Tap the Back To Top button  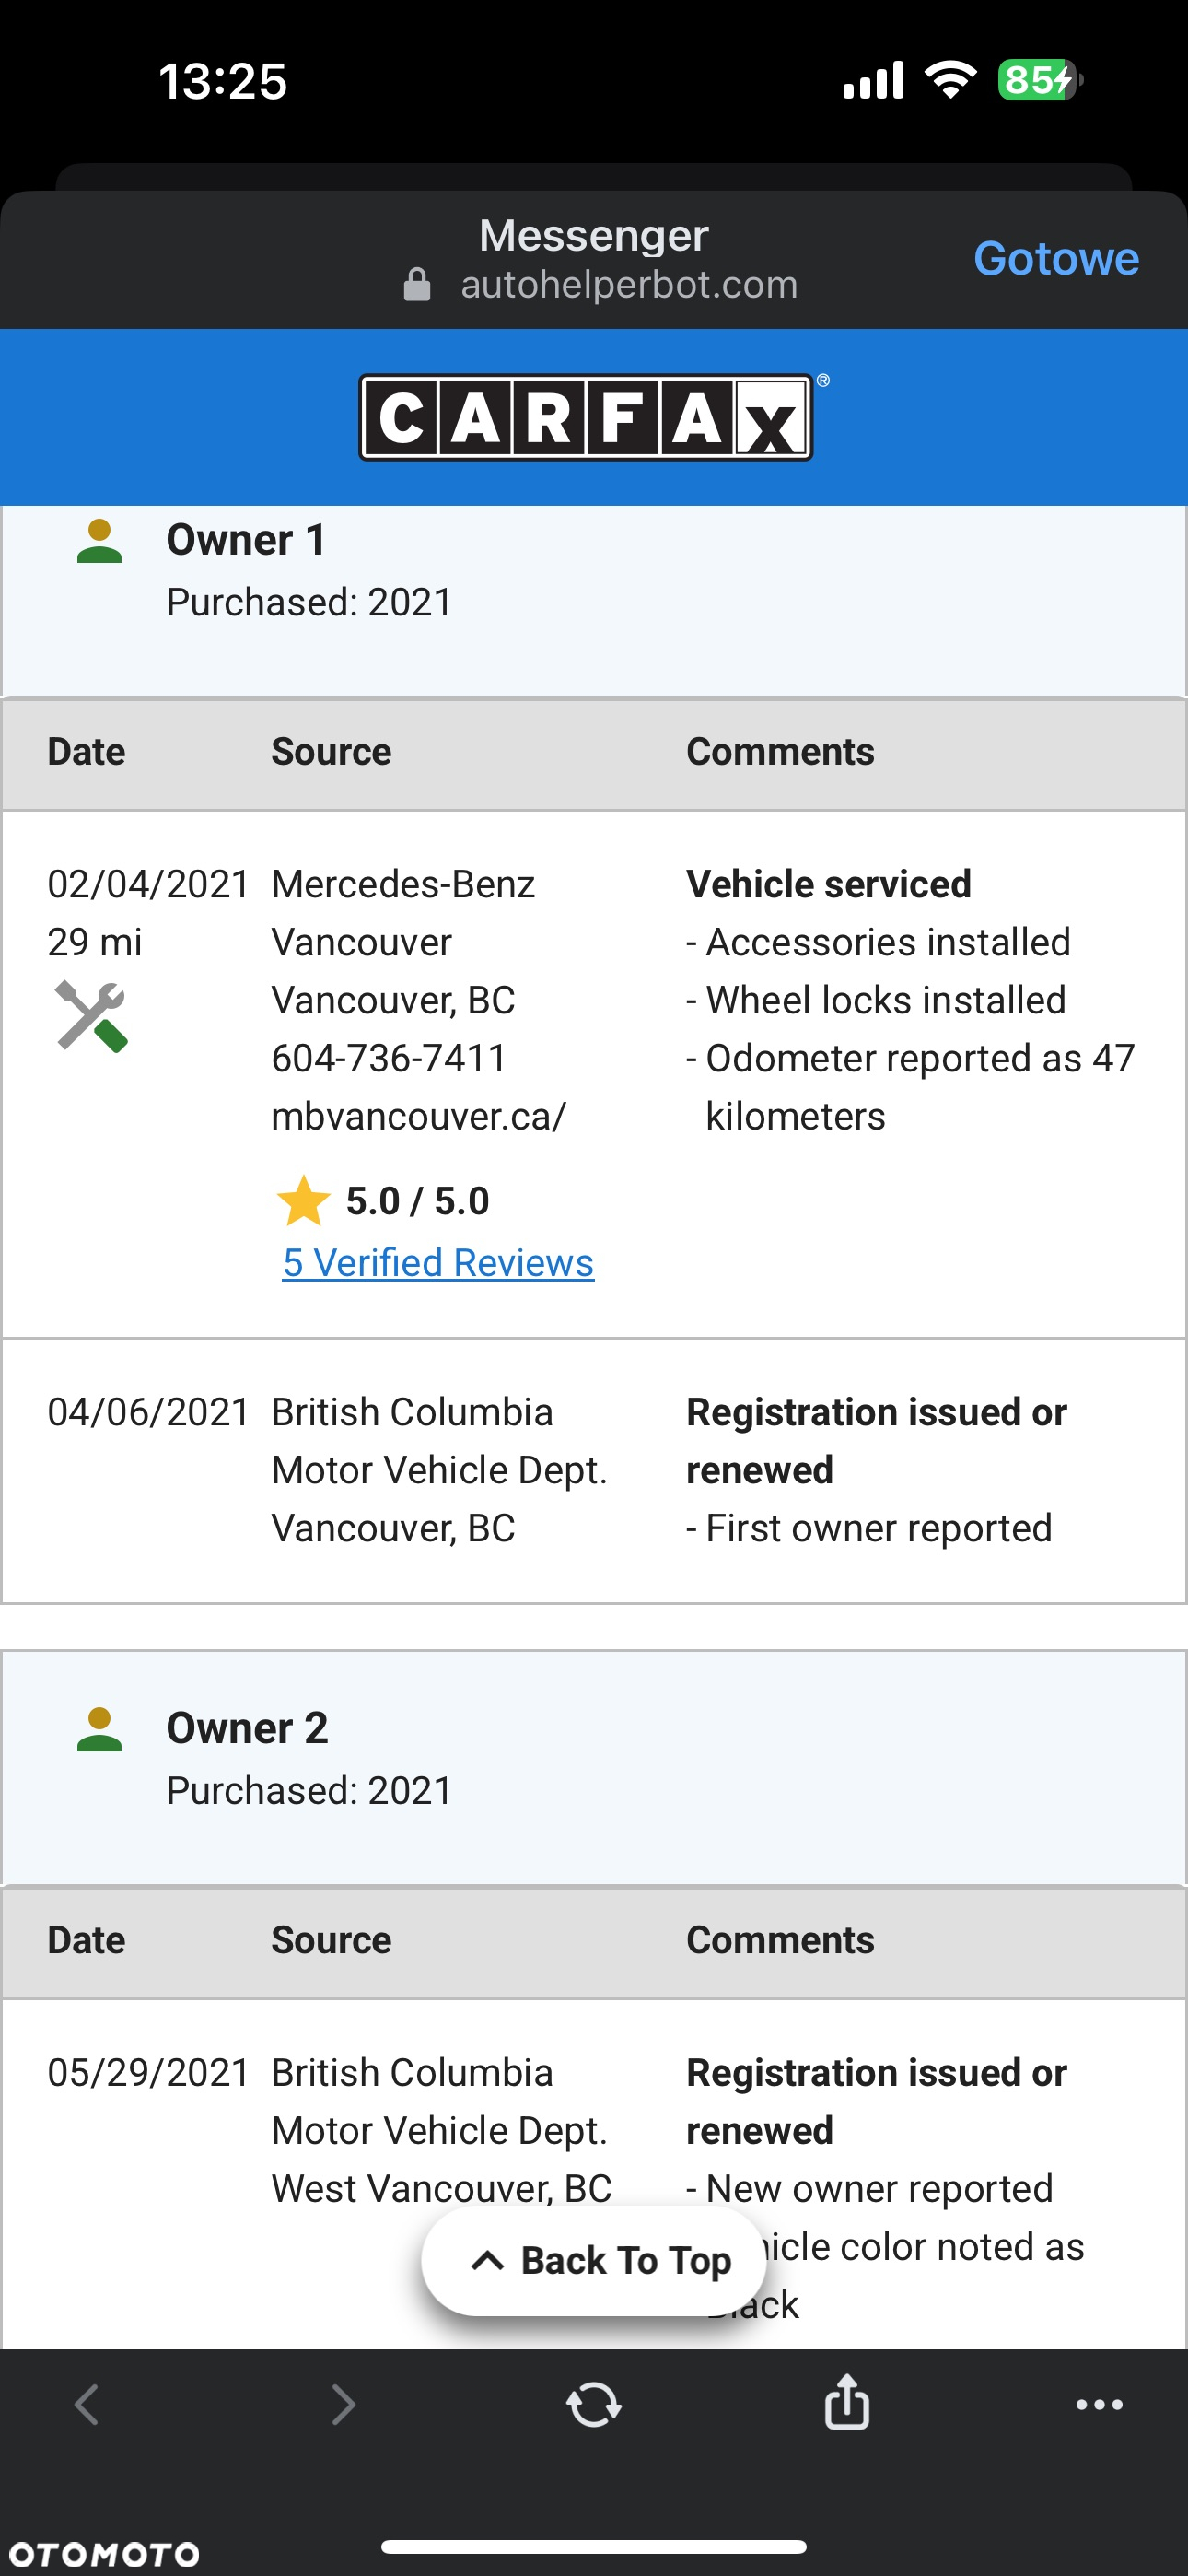coord(594,2260)
